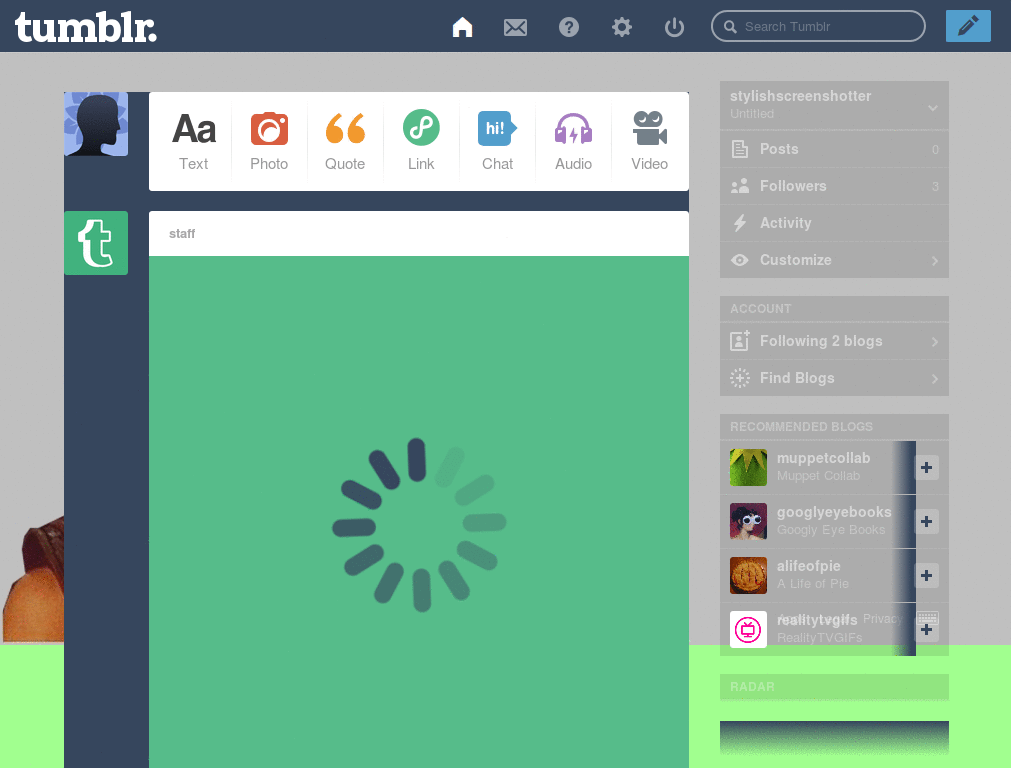1024x768 pixels.
Task: Expand the stylishscreenshotter blog dropdown
Action: 933,108
